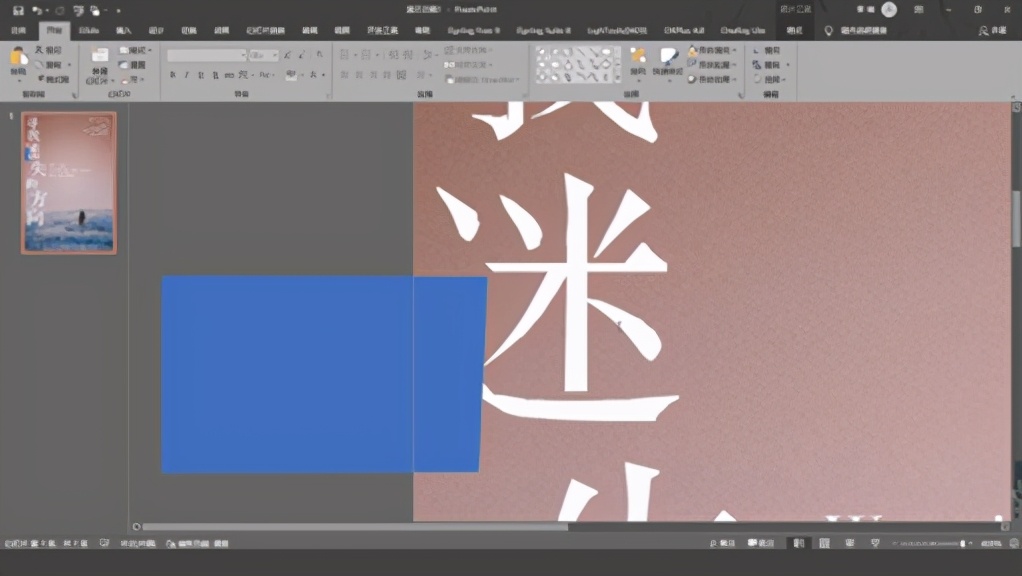Copy the selected shape
The width and height of the screenshot is (1022, 576).
[50, 65]
